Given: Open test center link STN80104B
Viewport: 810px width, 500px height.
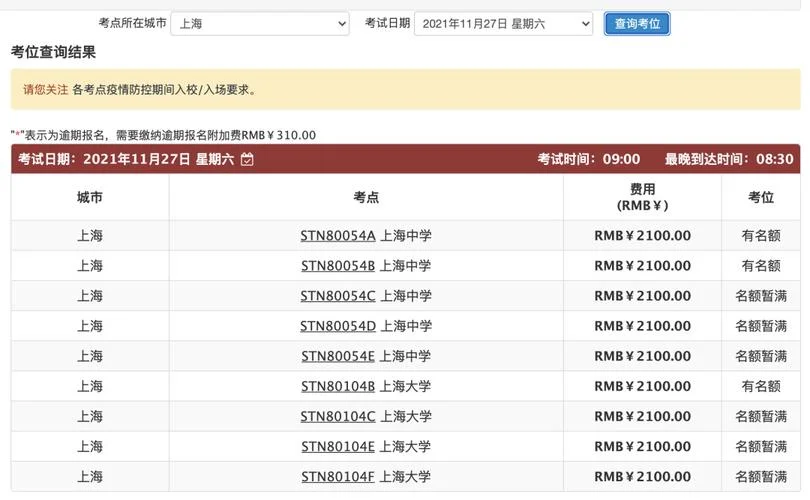Looking at the screenshot, I should pyautogui.click(x=338, y=386).
